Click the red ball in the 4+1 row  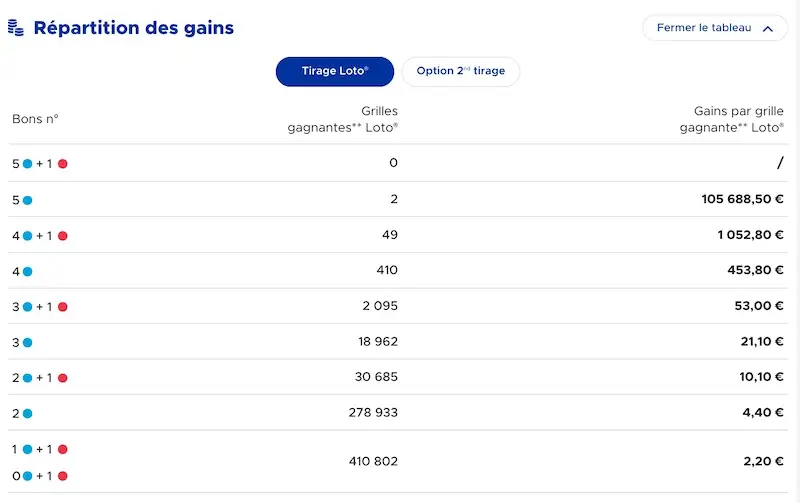click(63, 236)
